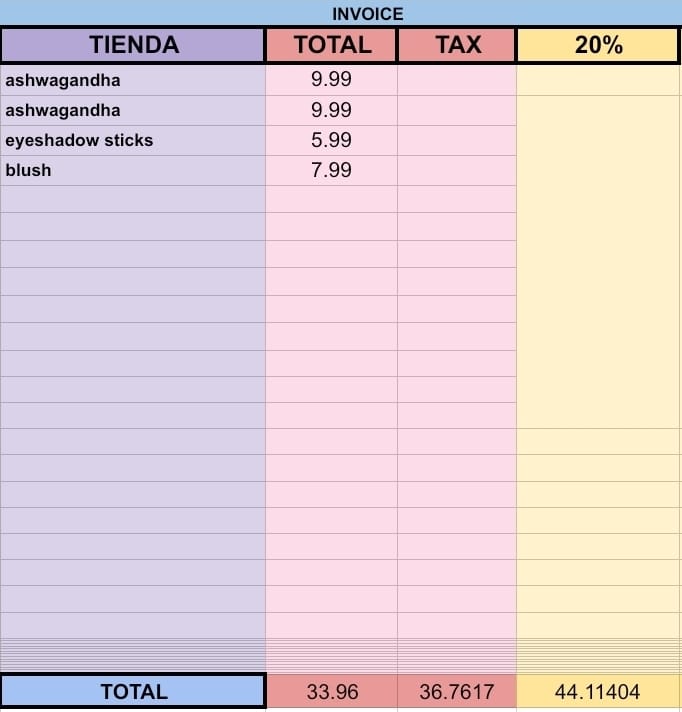This screenshot has width=682, height=712.
Task: Click the first 9.99 price cell
Action: pos(331,80)
